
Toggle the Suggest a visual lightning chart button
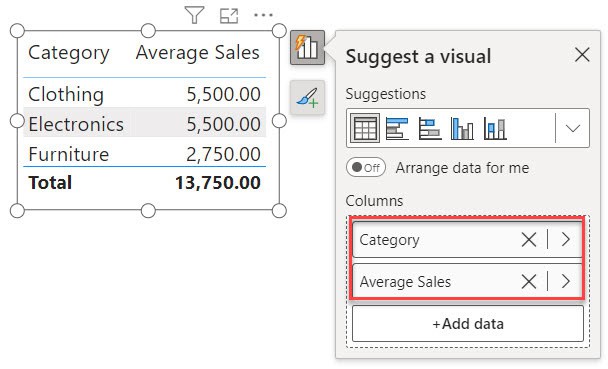pyautogui.click(x=307, y=47)
